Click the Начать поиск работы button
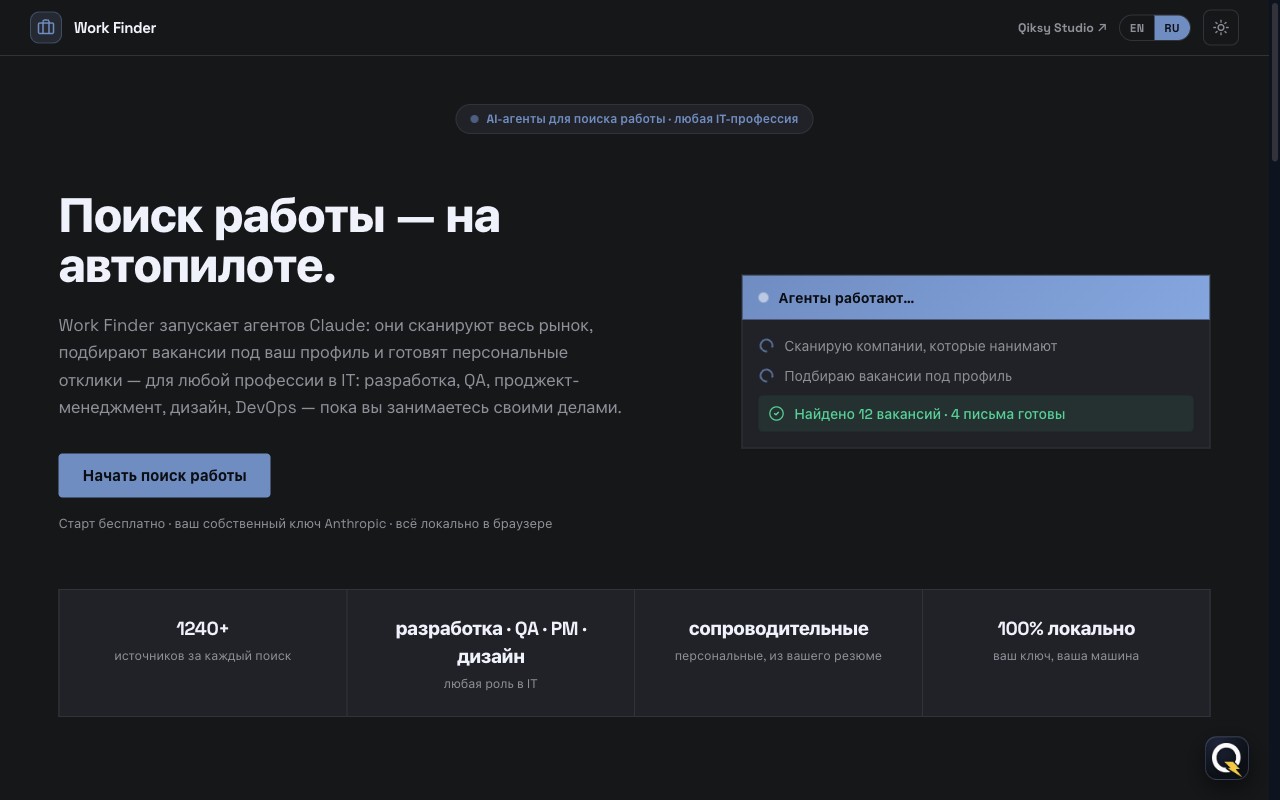 click(164, 475)
